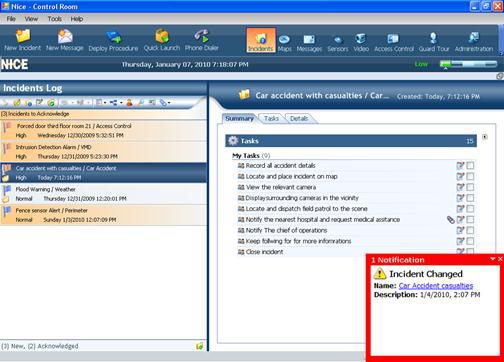Collapse the Tasks section with the side expander
This screenshot has height=362, width=504.
(485, 137)
